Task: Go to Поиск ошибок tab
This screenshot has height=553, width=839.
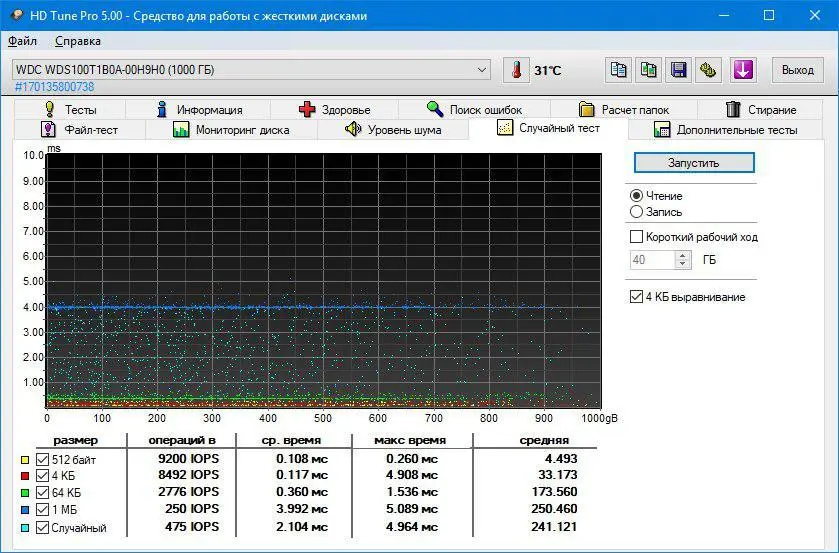Action: 474,110
